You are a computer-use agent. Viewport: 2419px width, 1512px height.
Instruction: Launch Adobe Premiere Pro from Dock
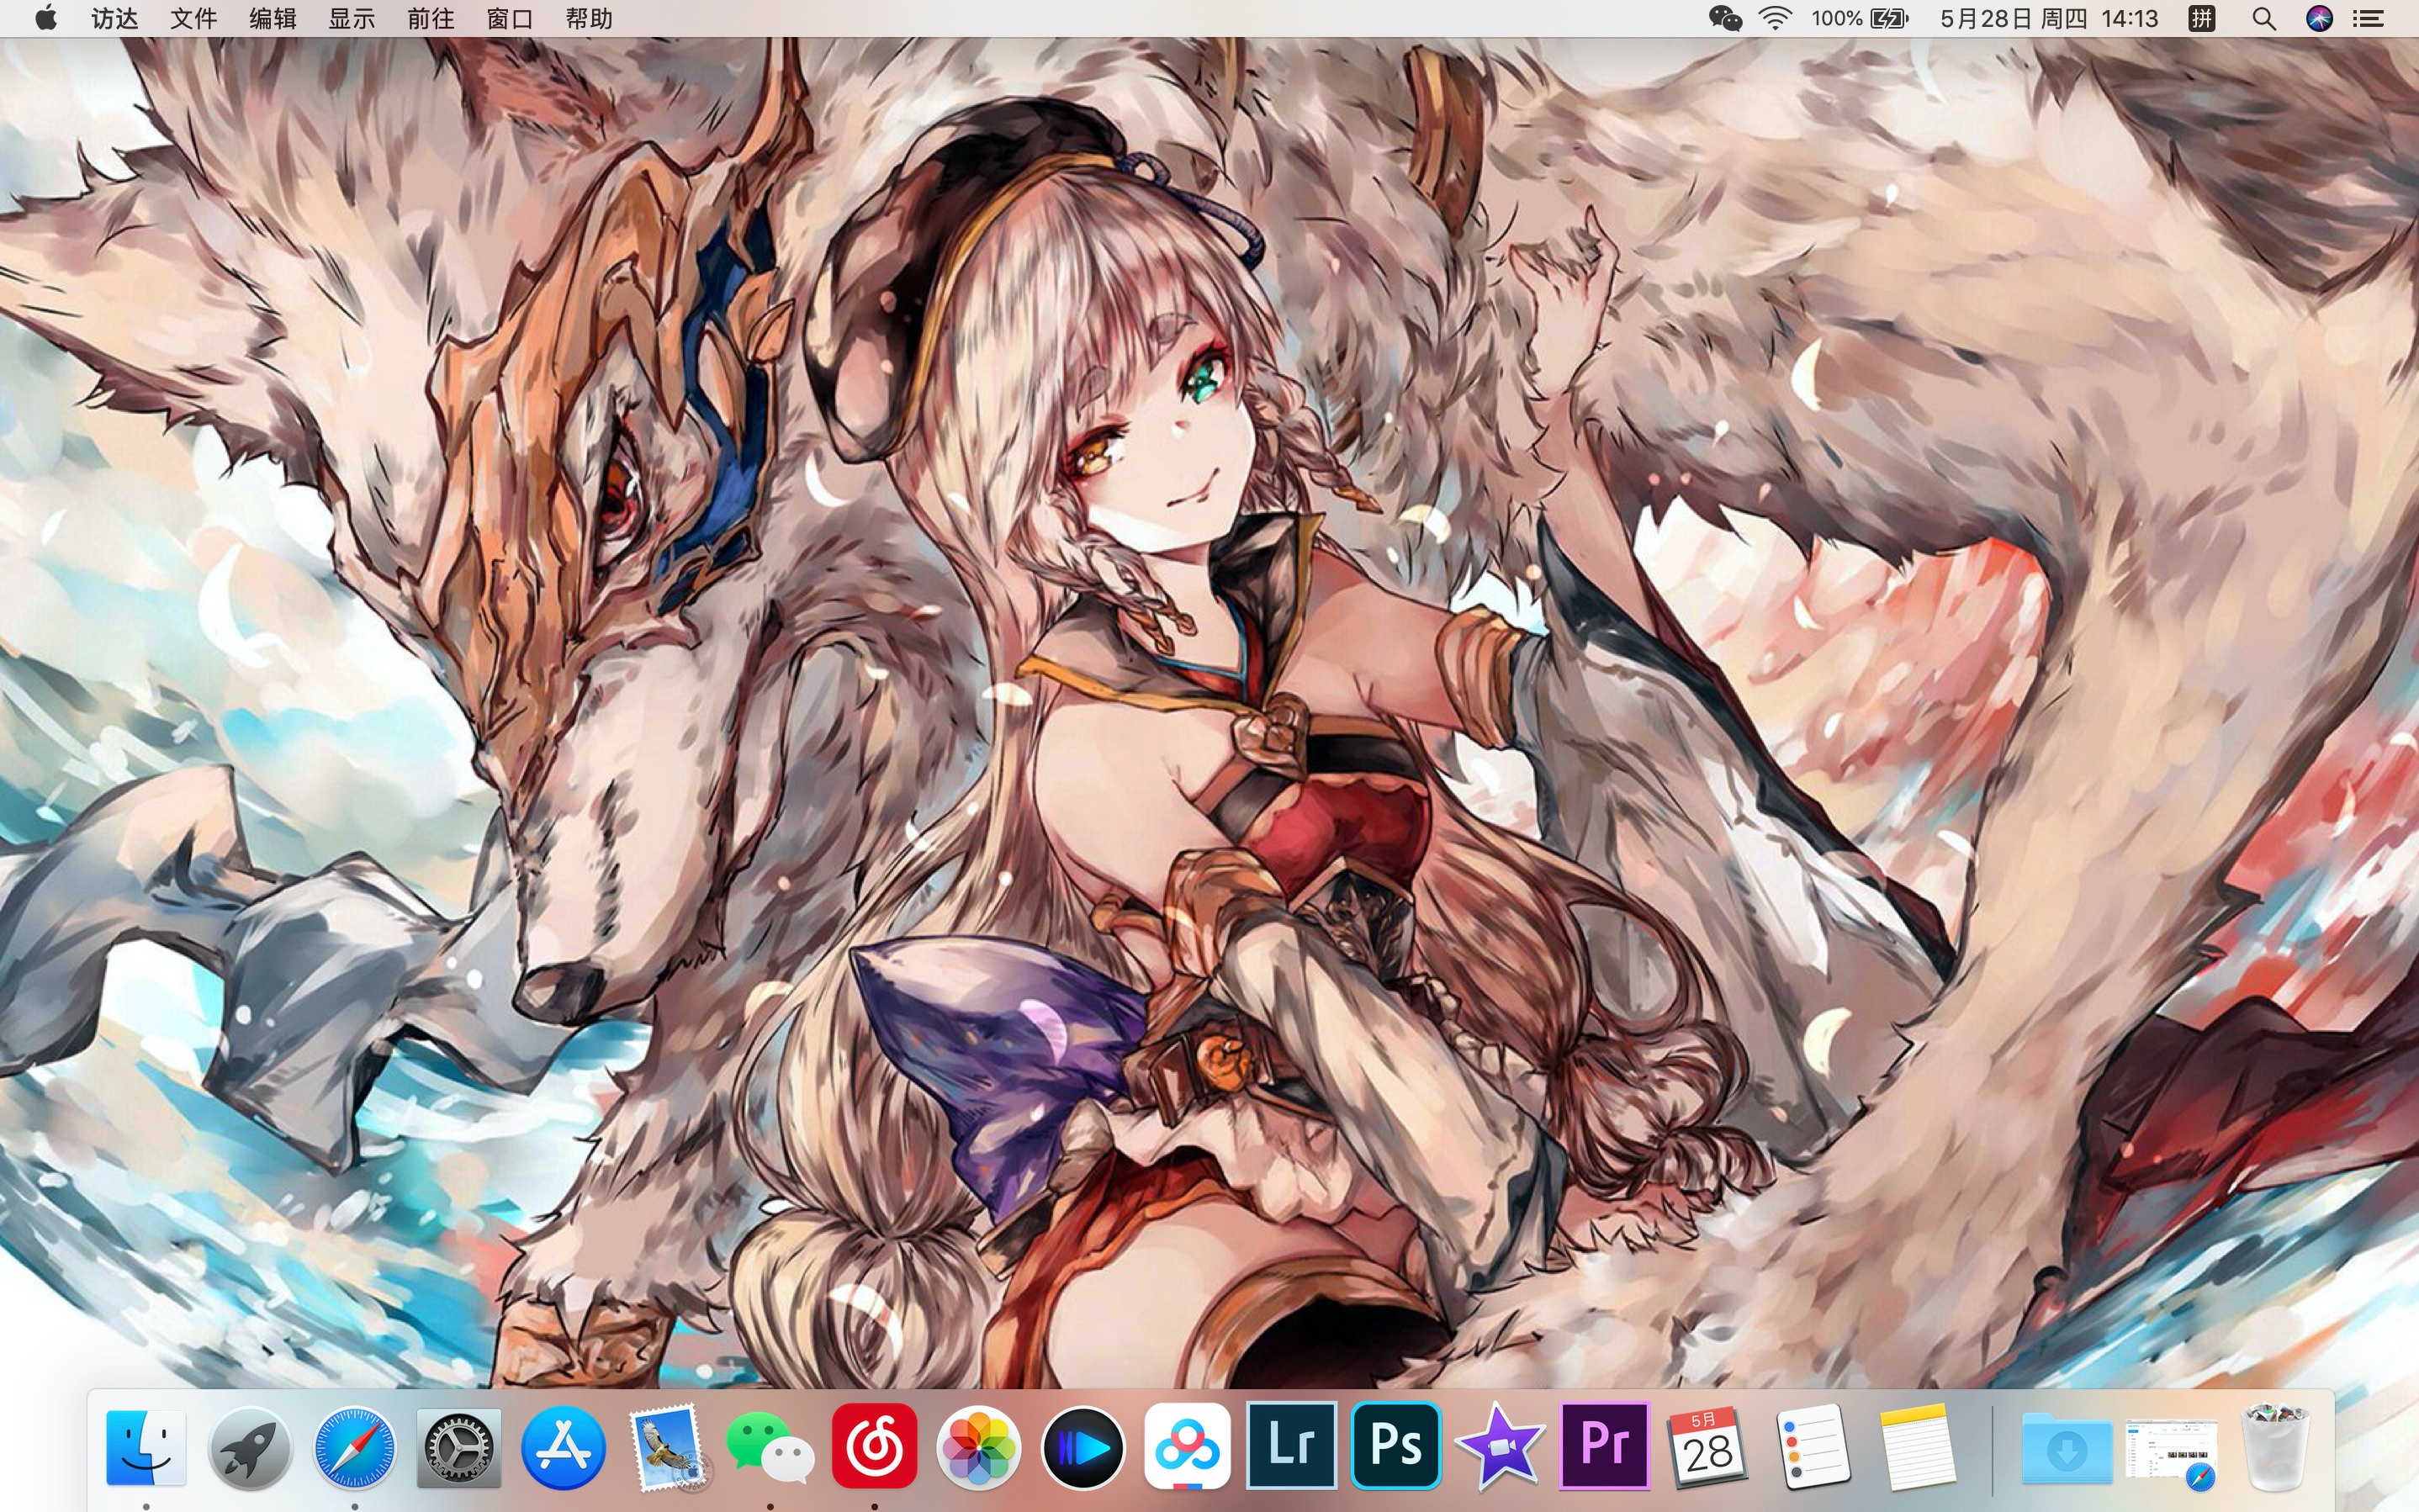1603,1447
